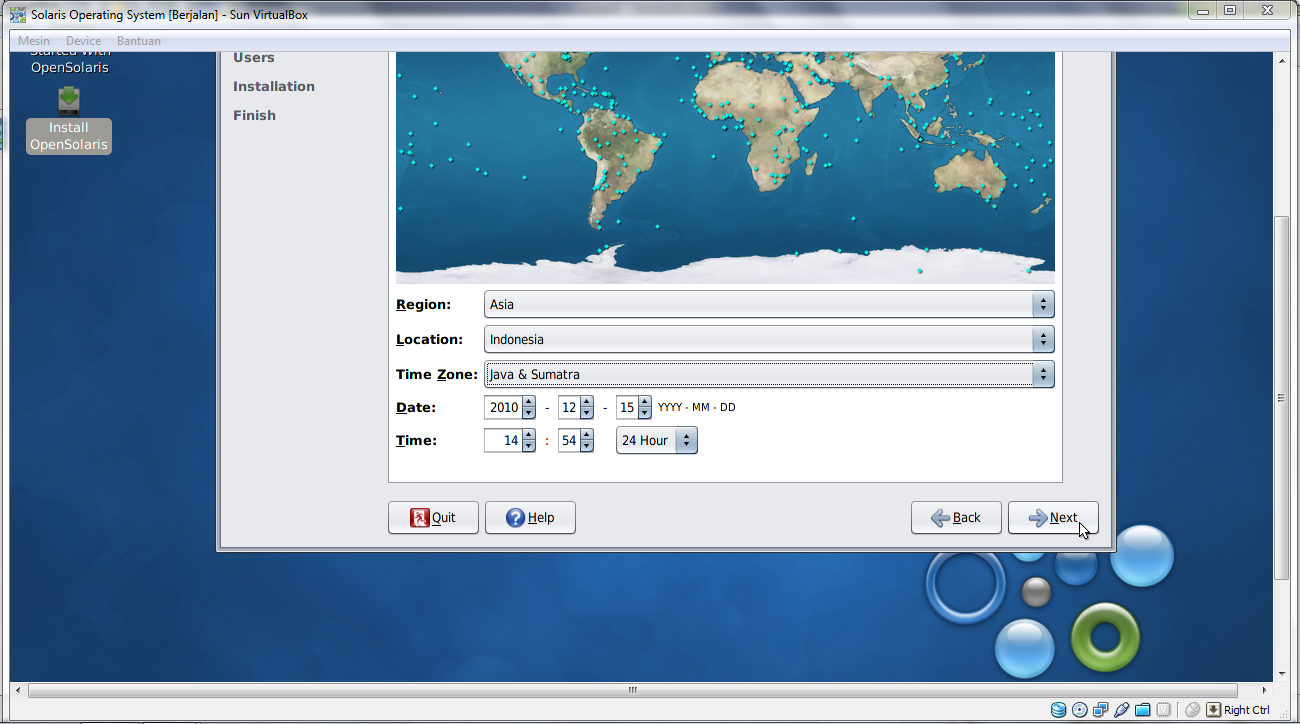The image size is (1300, 724).
Task: Decrease the hour value with down arrow
Action: (528, 446)
